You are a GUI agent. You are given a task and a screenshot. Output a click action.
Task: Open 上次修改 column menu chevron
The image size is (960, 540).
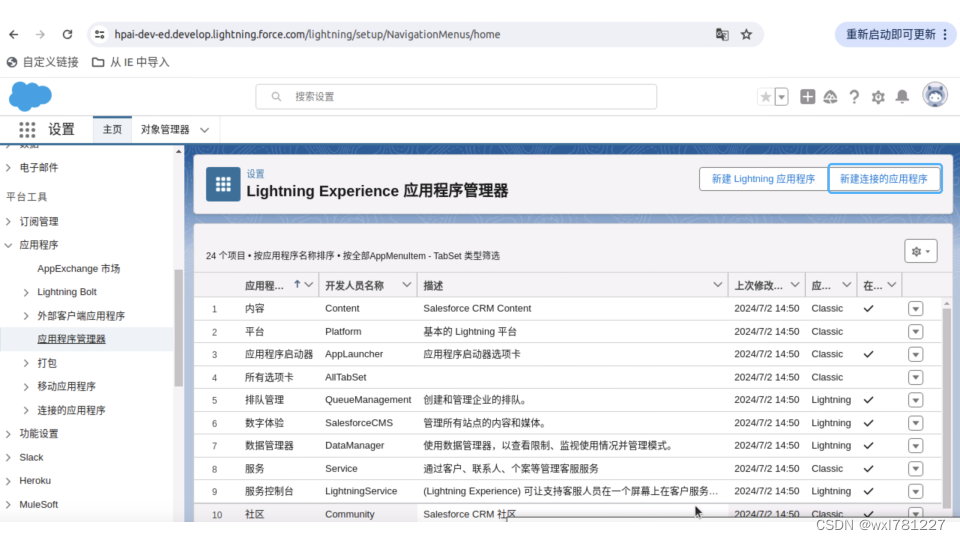[795, 285]
